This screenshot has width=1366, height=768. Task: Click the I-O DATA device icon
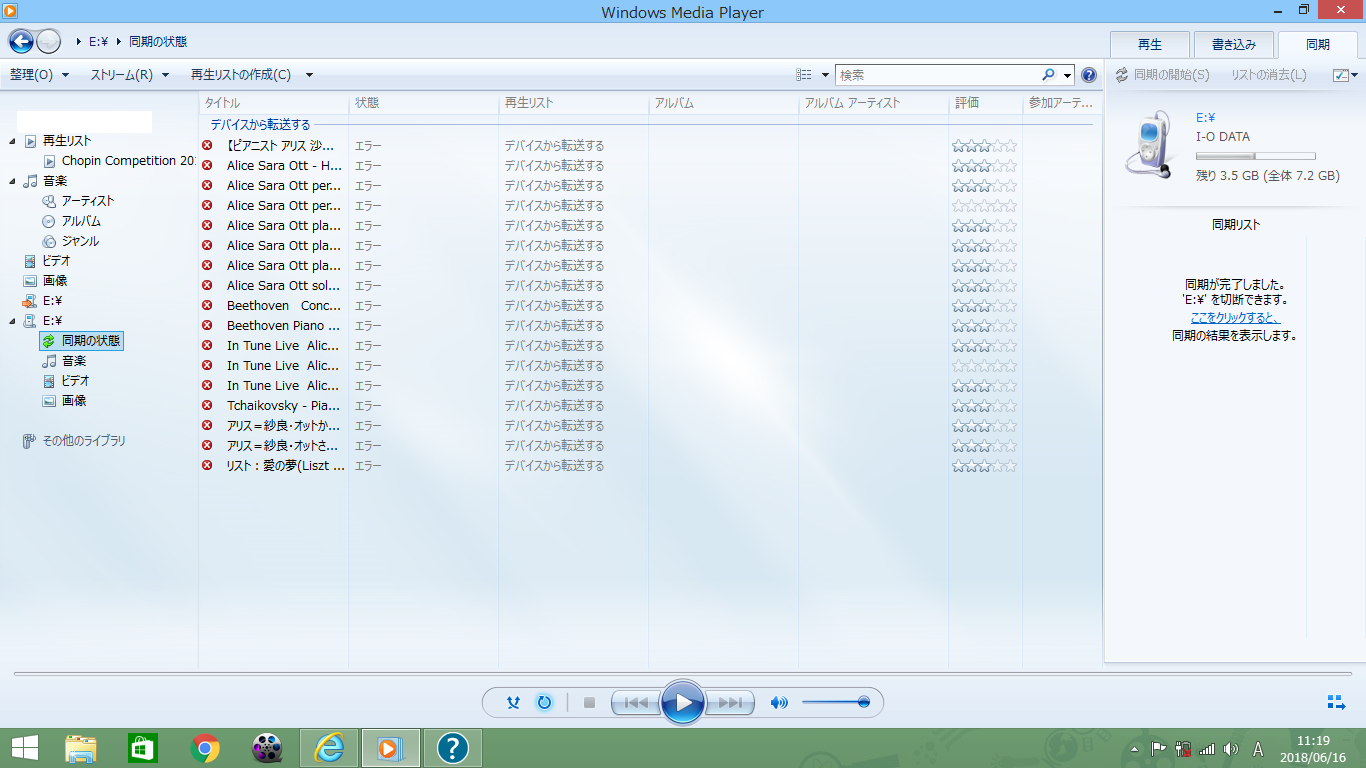[x=1148, y=144]
